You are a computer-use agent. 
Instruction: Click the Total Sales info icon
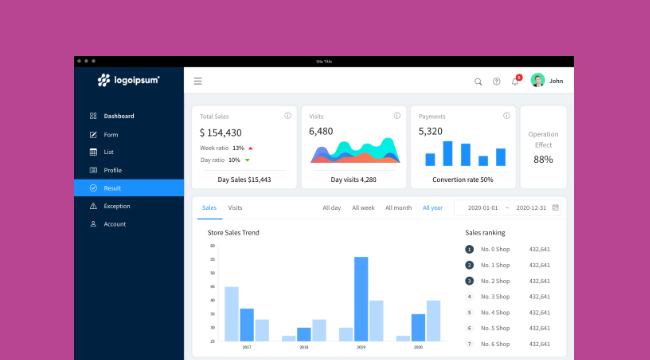tap(288, 116)
